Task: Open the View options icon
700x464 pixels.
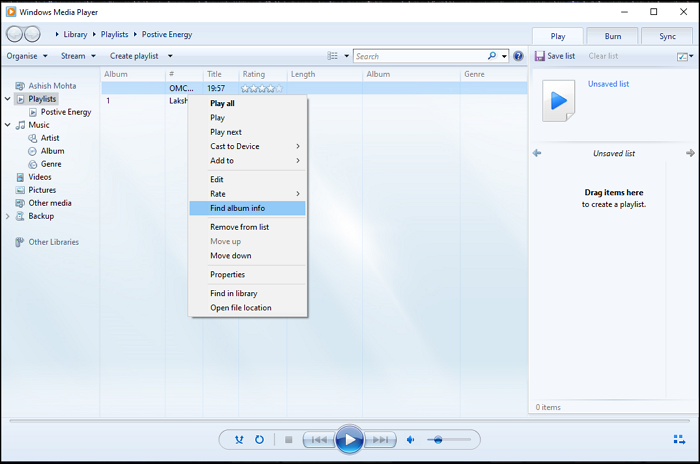Action: 333,56
